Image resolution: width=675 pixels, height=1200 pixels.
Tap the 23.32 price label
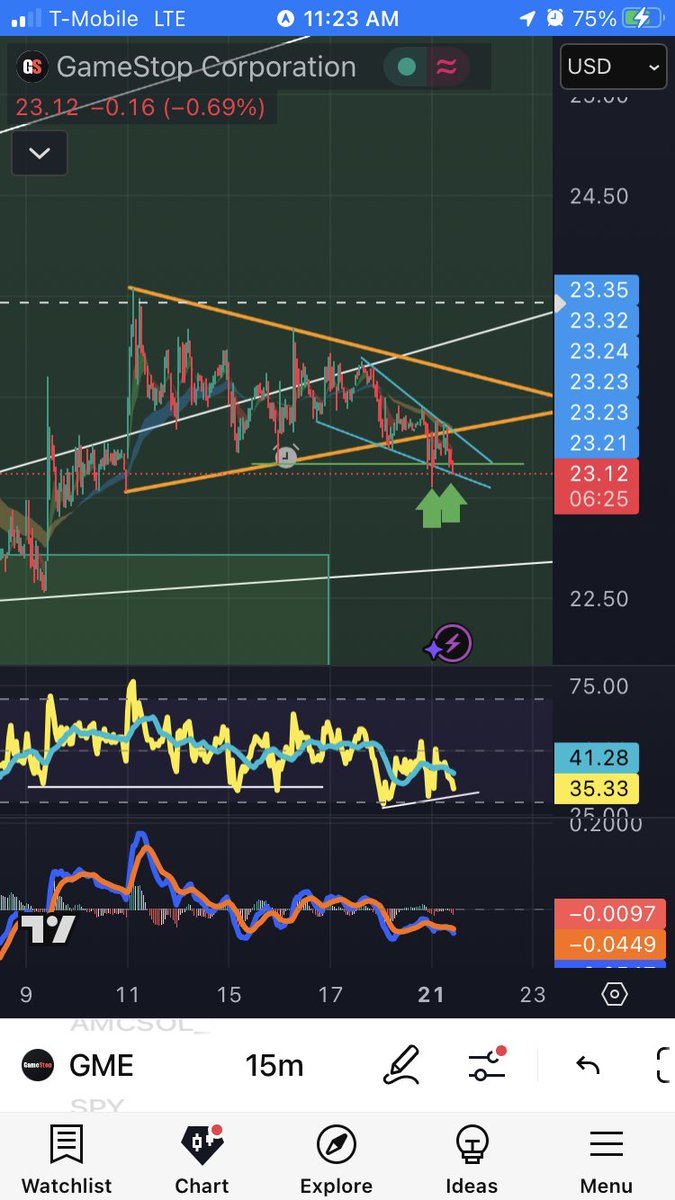(597, 321)
